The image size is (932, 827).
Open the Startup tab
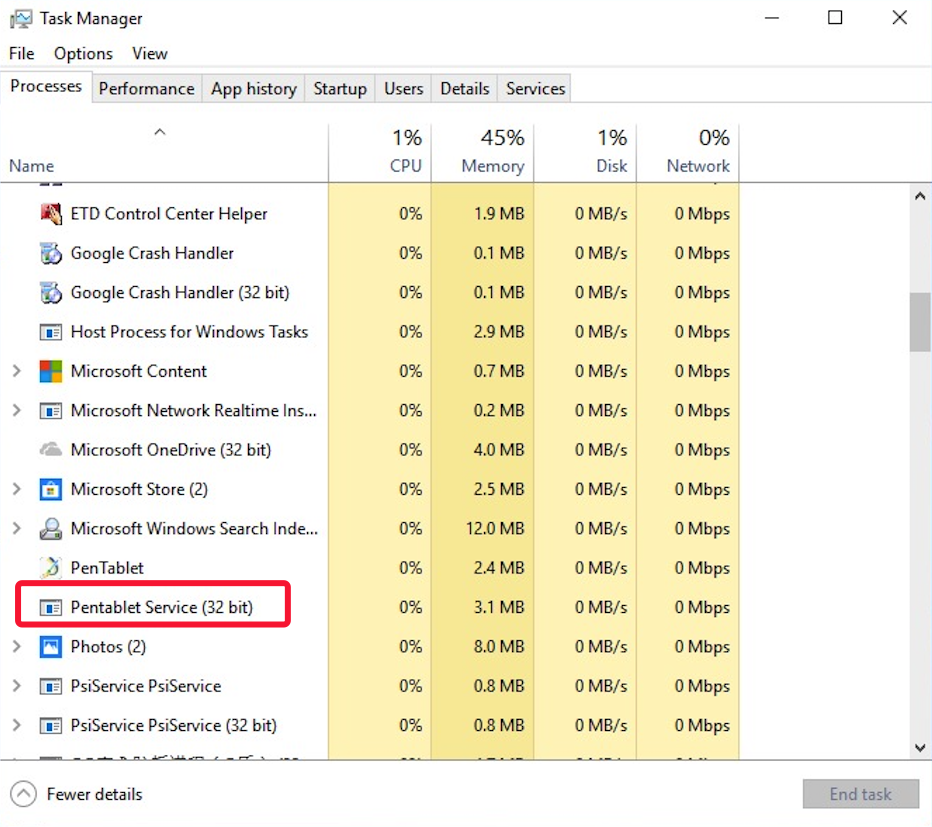(x=340, y=89)
